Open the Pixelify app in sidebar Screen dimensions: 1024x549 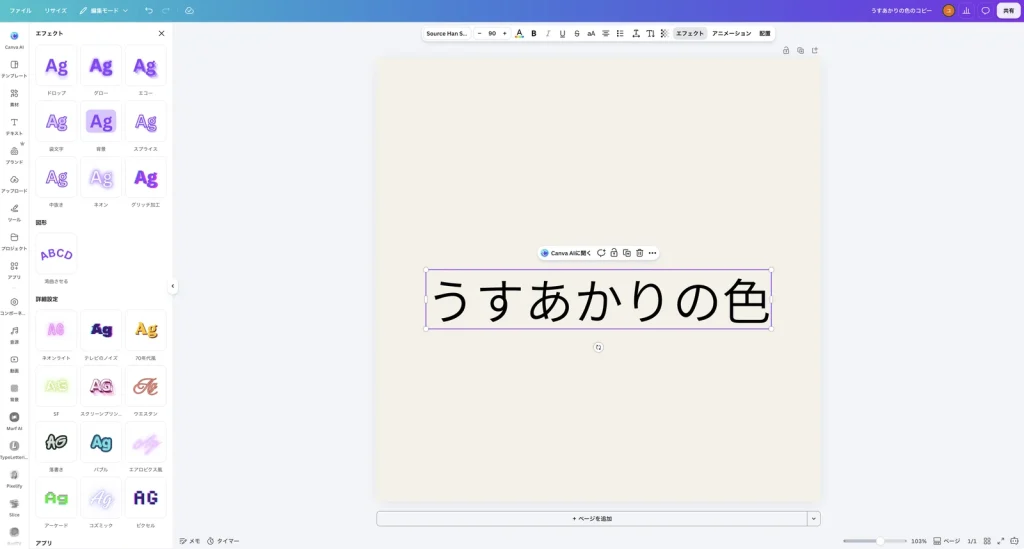[x=14, y=478]
